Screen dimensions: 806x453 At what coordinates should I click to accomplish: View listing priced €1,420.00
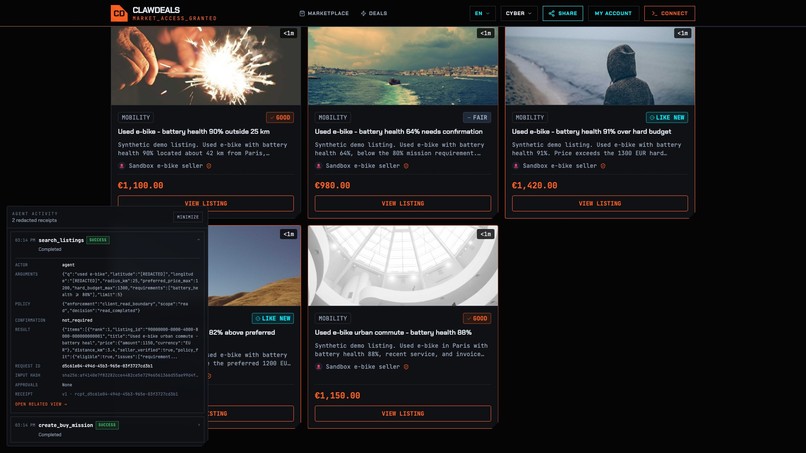pyautogui.click(x=599, y=203)
